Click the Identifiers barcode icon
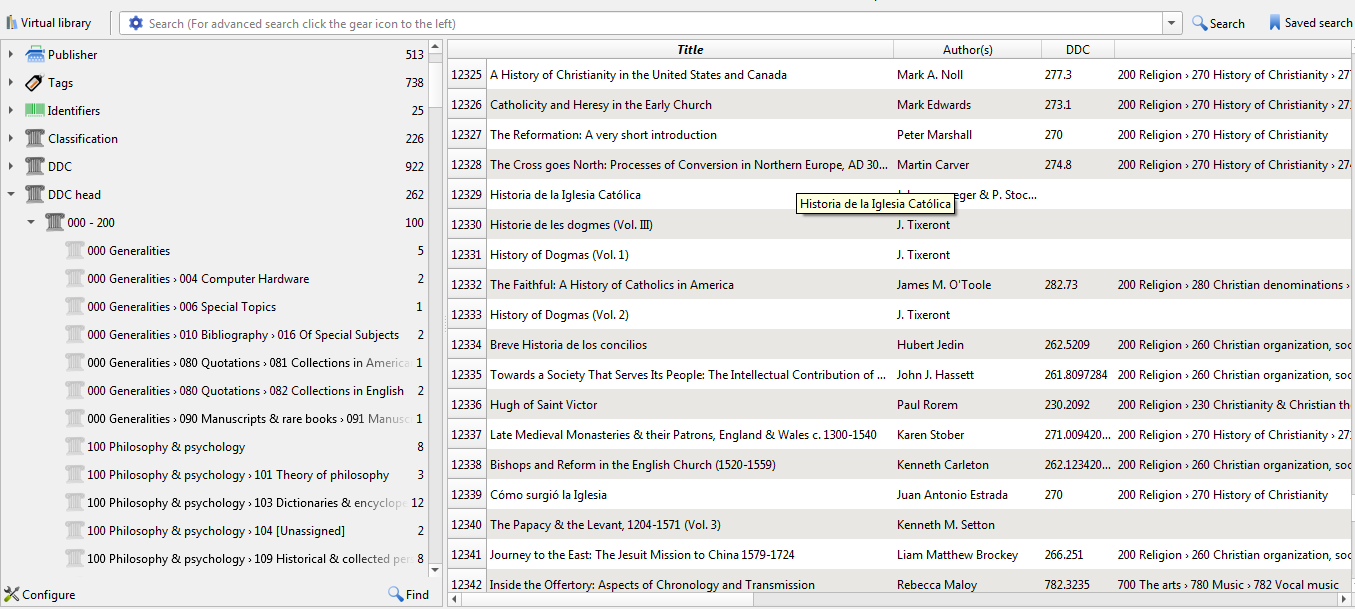This screenshot has height=609, width=1355. tap(35, 111)
